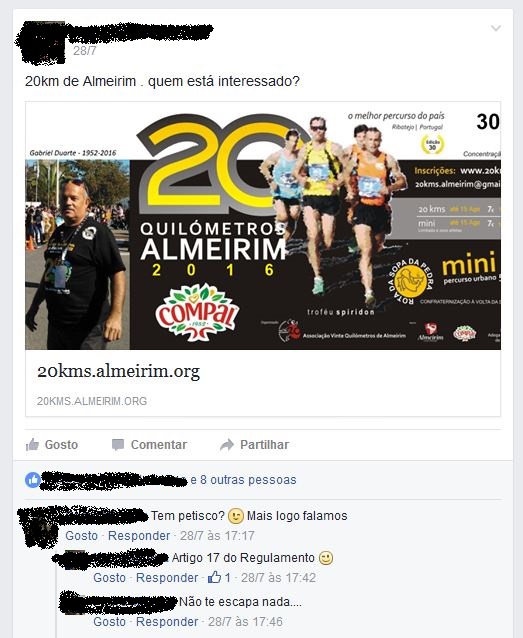The height and width of the screenshot is (638, 523).
Task: Like the 'Tem petisco?' comment via Gosto
Action: (x=81, y=535)
